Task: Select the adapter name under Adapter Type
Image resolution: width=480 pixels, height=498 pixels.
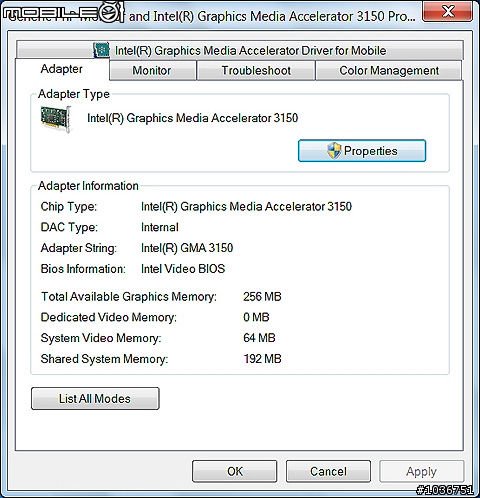Action: click(x=192, y=118)
